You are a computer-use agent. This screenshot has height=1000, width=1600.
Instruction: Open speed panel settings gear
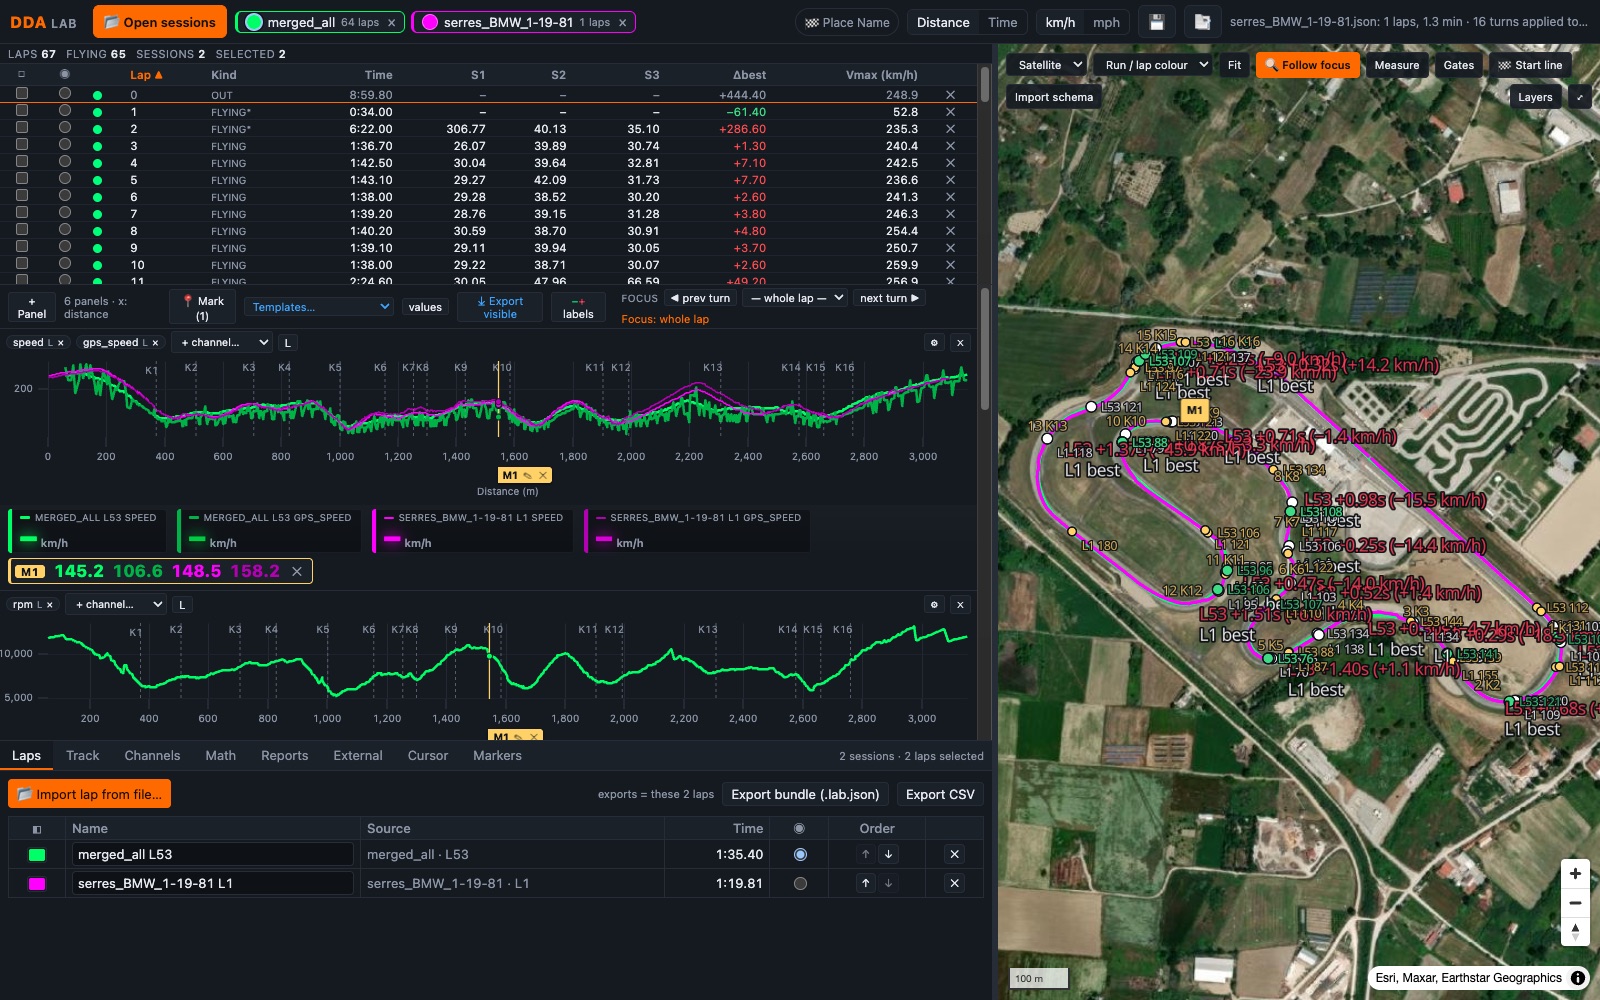[x=934, y=342]
